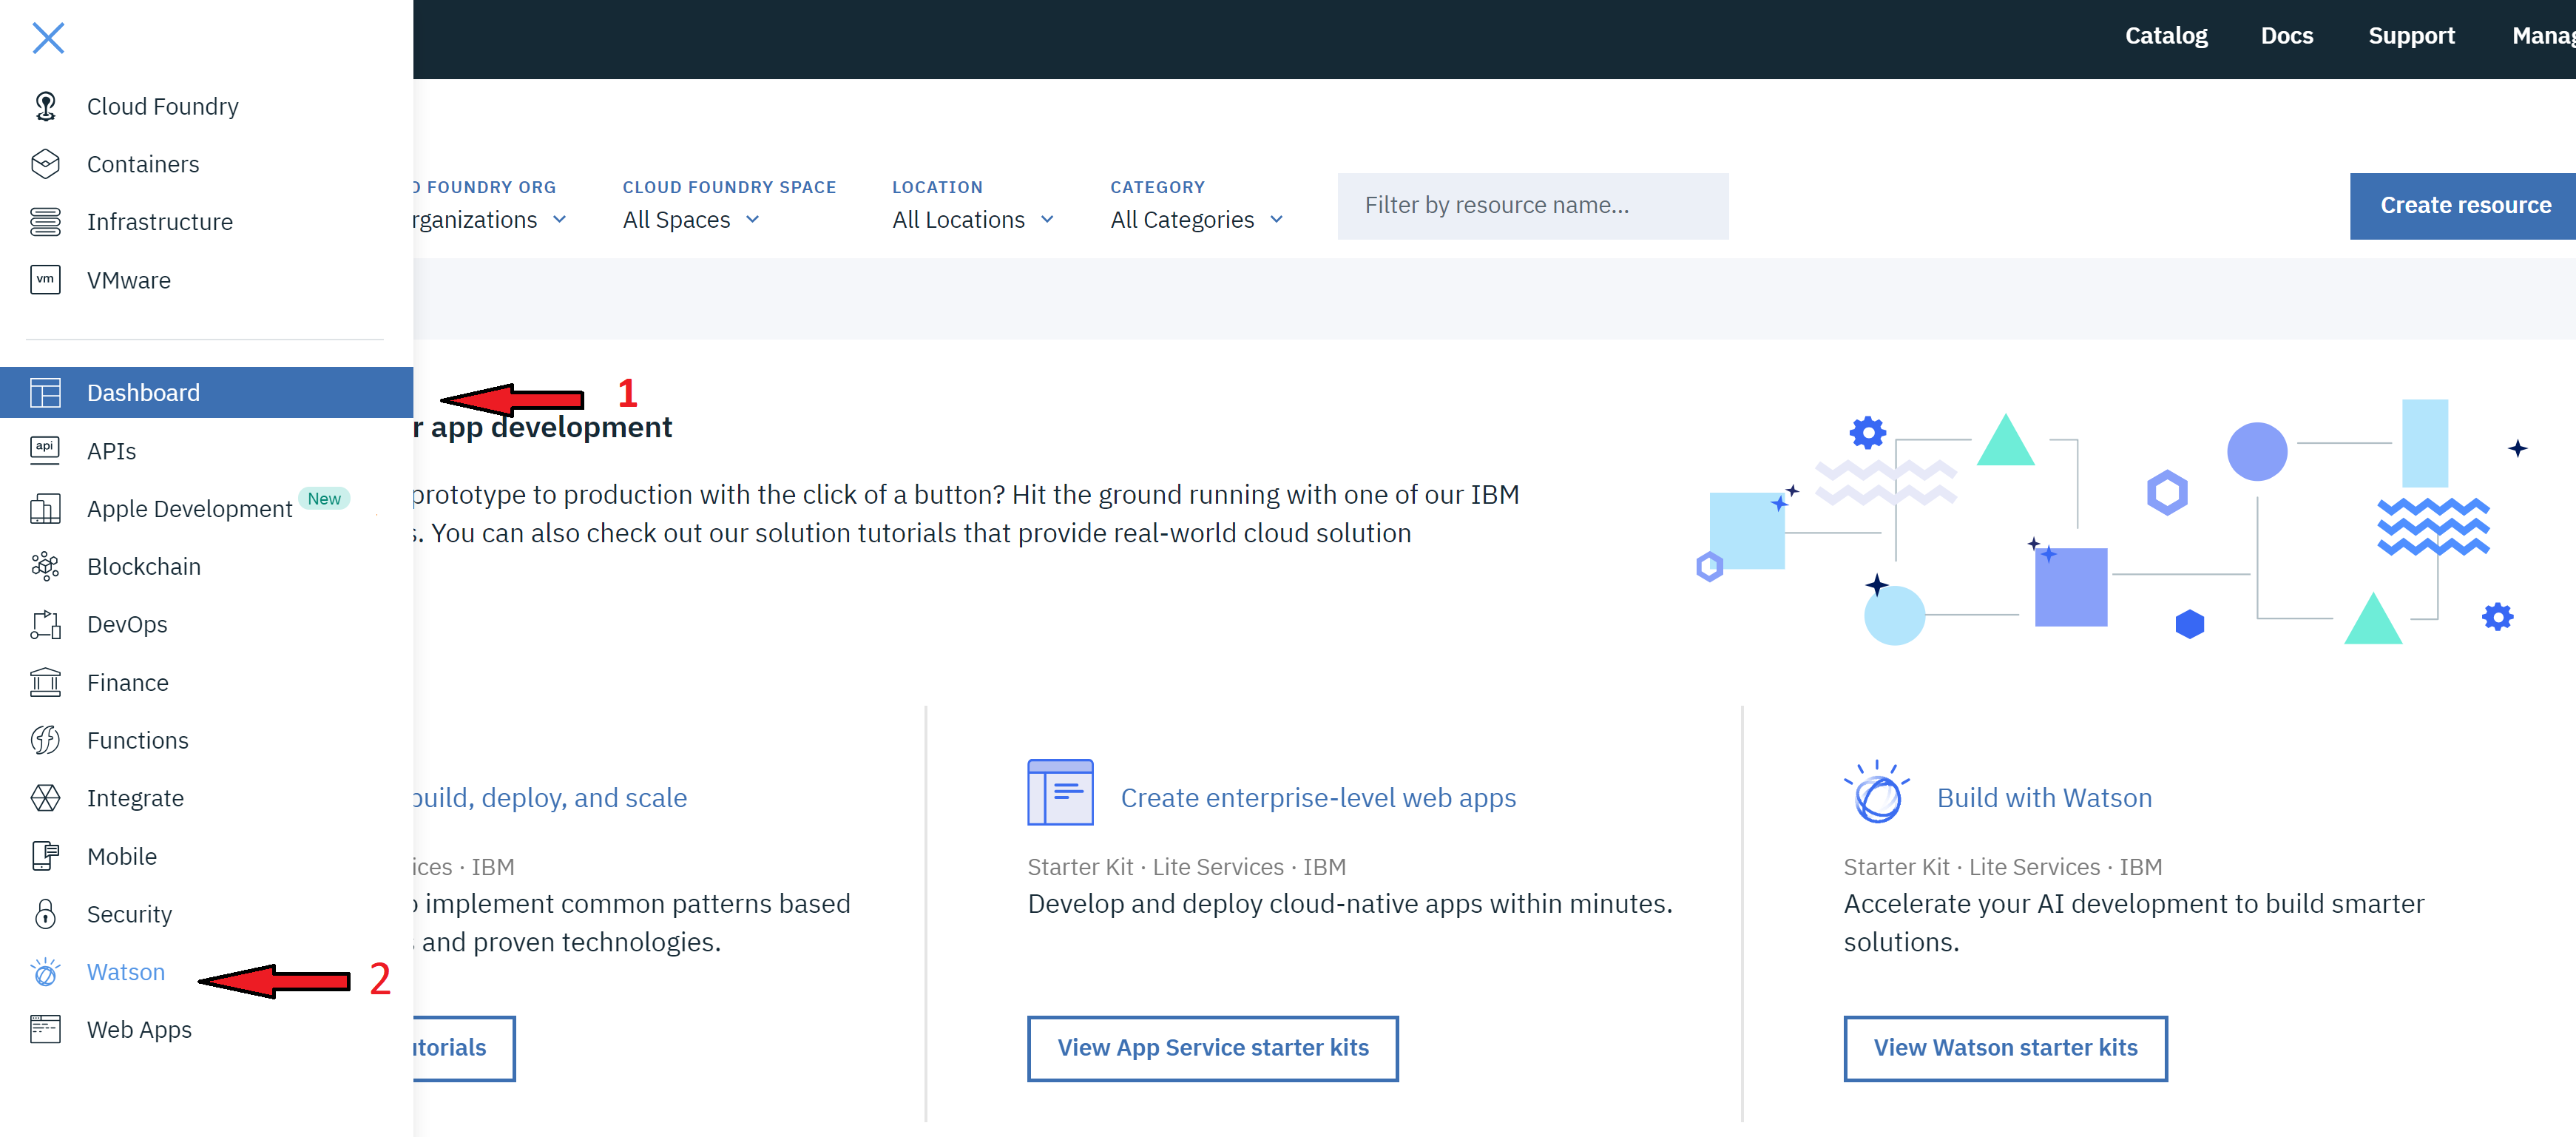Click the Finance bank icon
This screenshot has width=2576, height=1137.
(x=45, y=682)
